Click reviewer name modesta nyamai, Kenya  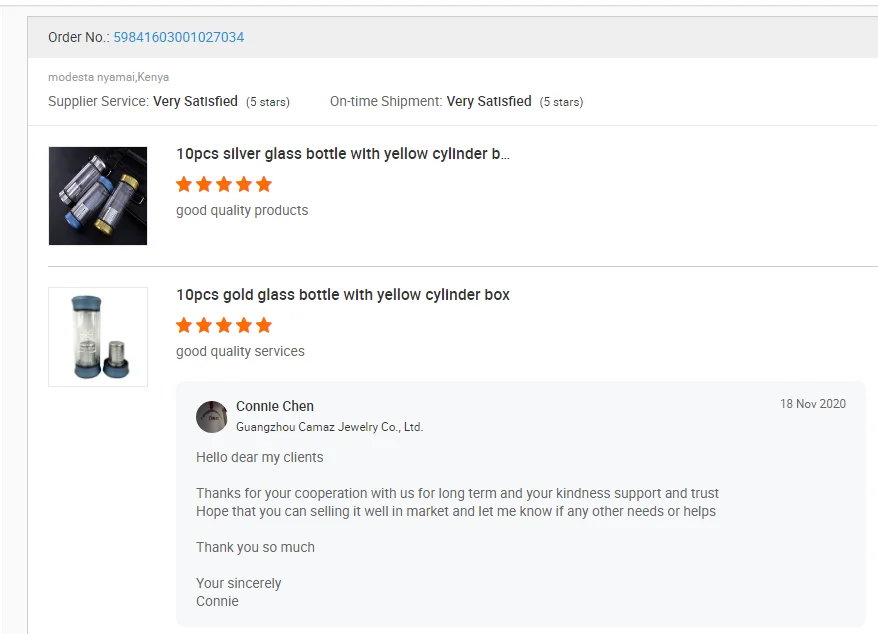108,77
